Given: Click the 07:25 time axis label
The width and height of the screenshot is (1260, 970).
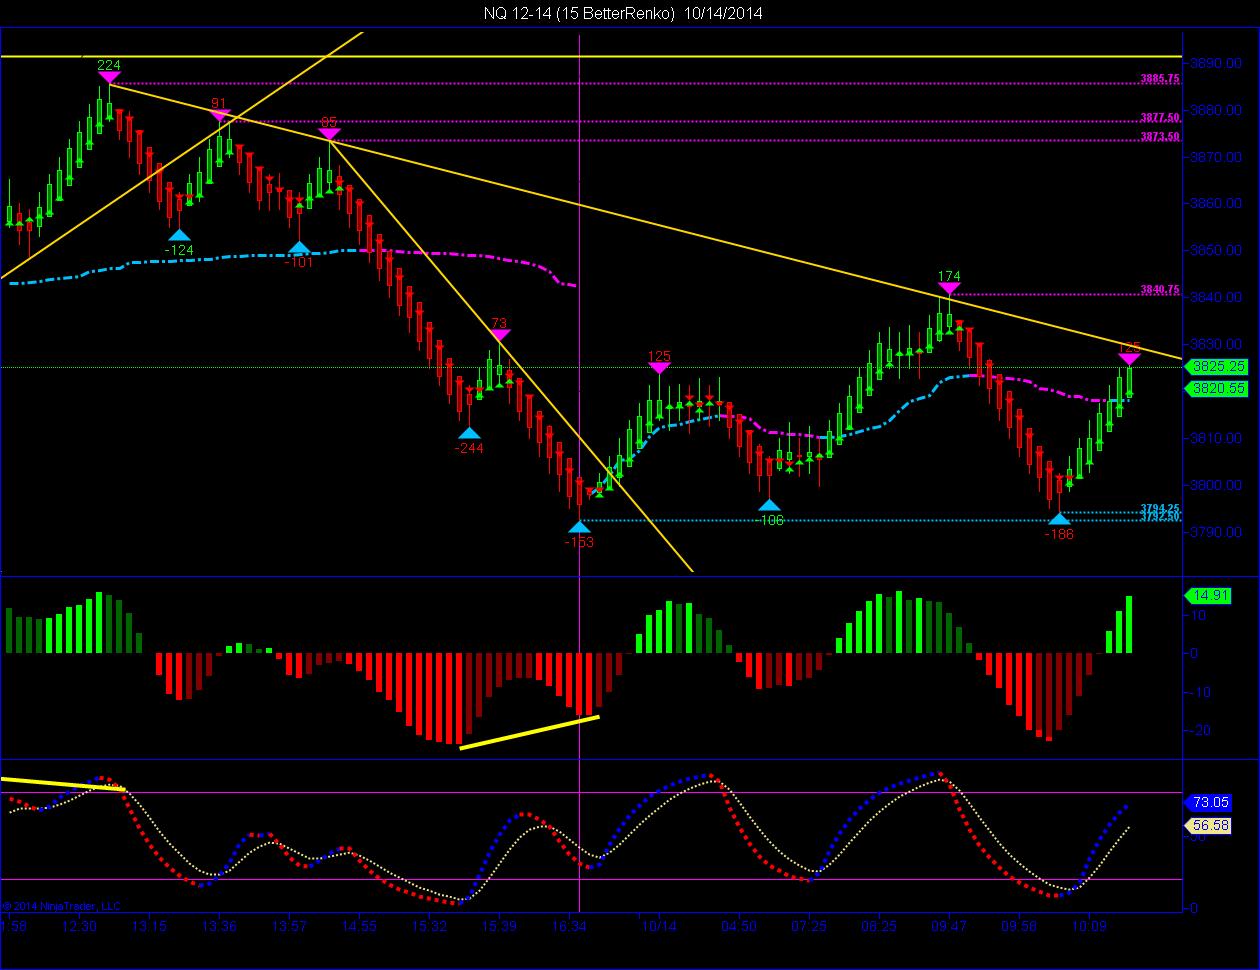Looking at the screenshot, I should pos(809,927).
